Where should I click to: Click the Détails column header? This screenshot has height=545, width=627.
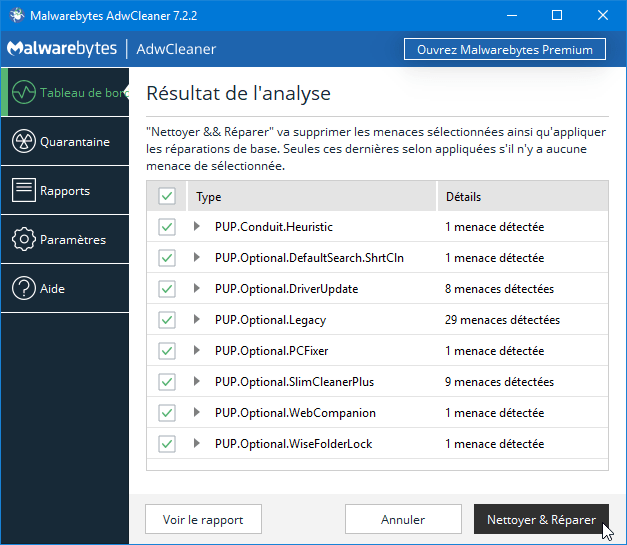coord(523,196)
